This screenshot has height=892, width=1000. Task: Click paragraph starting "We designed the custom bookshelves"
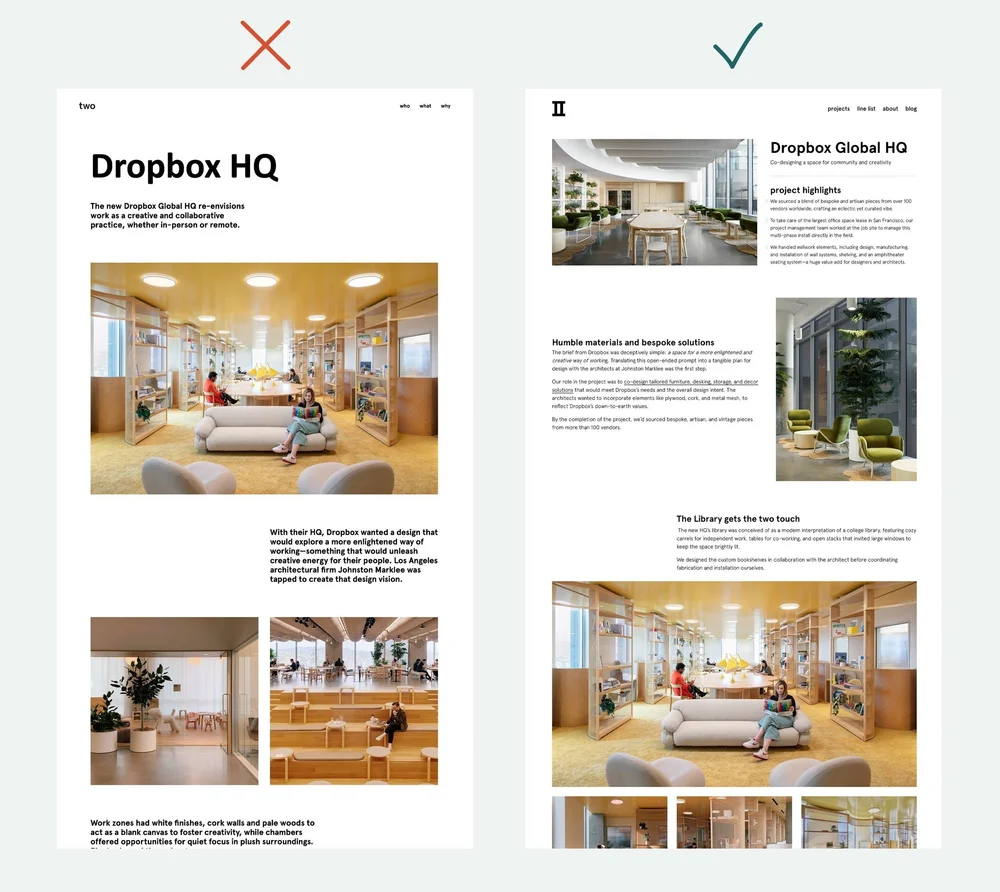coord(787,564)
